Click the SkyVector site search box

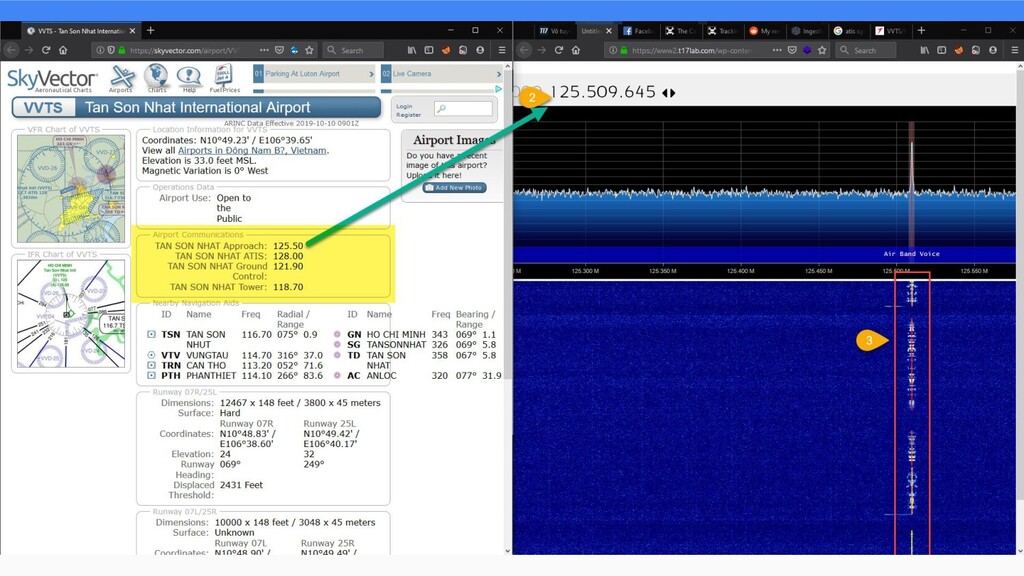(x=463, y=108)
